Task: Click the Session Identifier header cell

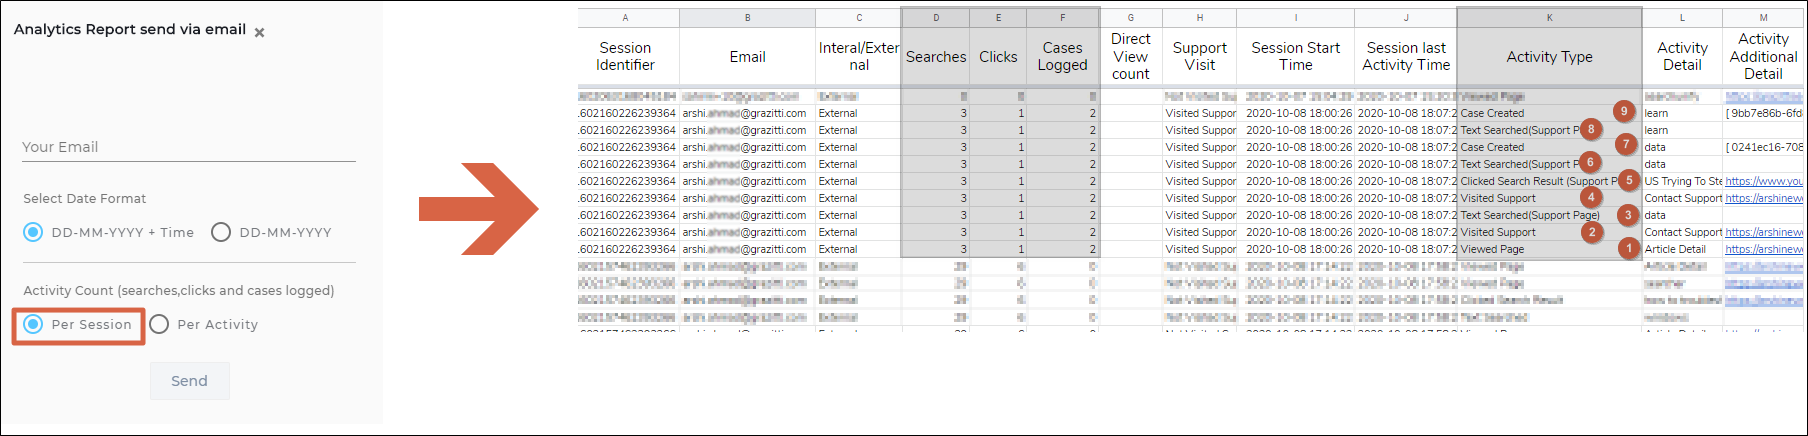Action: pyautogui.click(x=625, y=56)
